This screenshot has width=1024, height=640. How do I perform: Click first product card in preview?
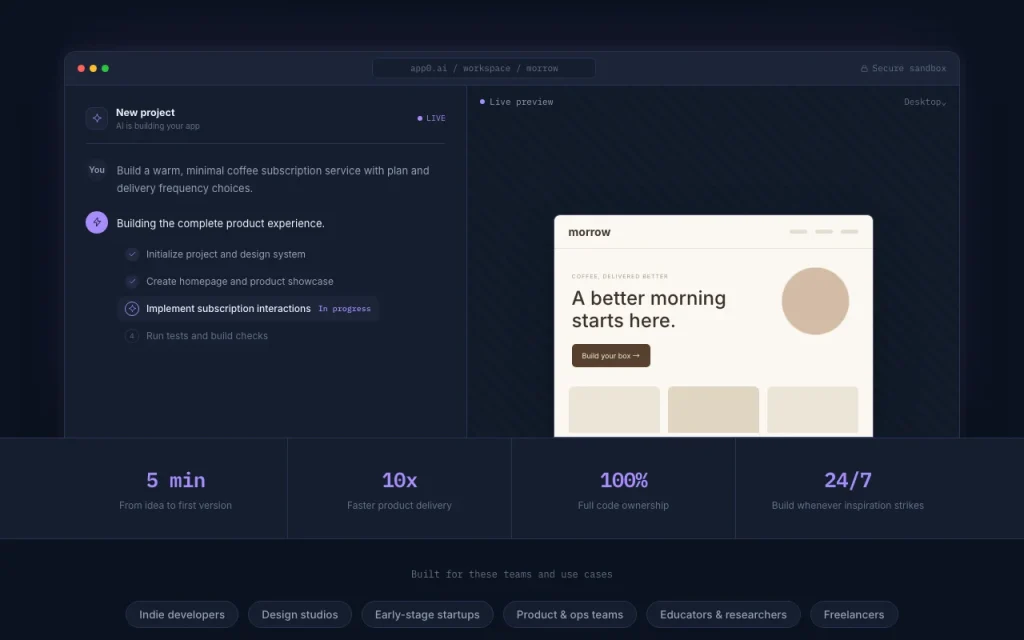[x=614, y=409]
